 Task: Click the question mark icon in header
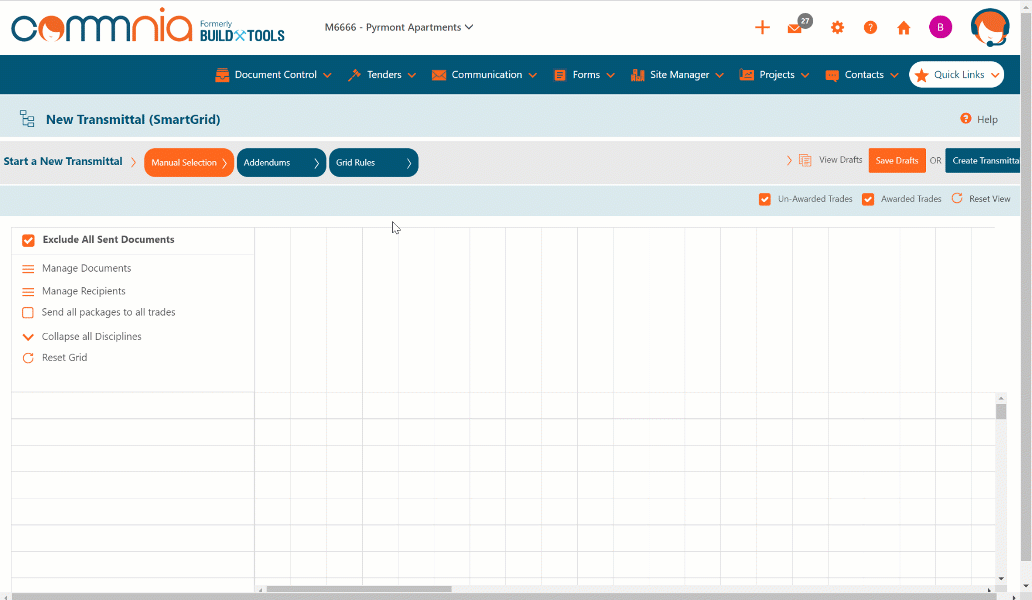point(870,28)
